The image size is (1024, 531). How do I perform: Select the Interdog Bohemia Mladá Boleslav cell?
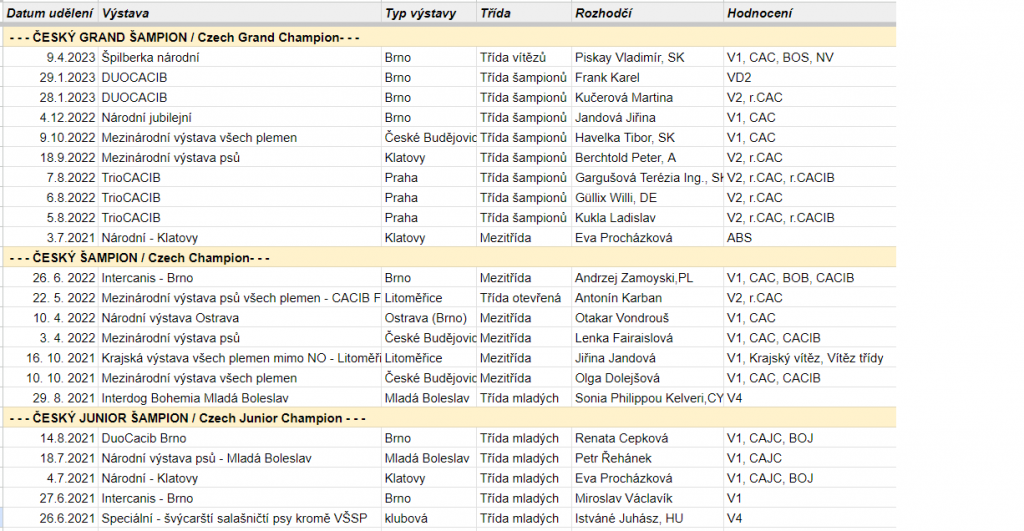click(240, 398)
